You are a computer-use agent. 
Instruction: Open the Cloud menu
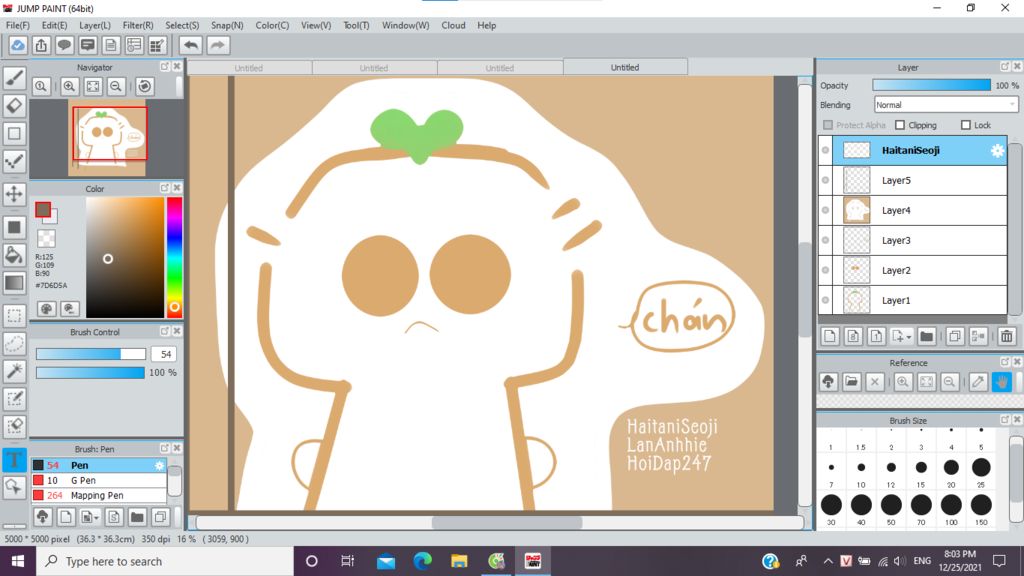tap(453, 25)
